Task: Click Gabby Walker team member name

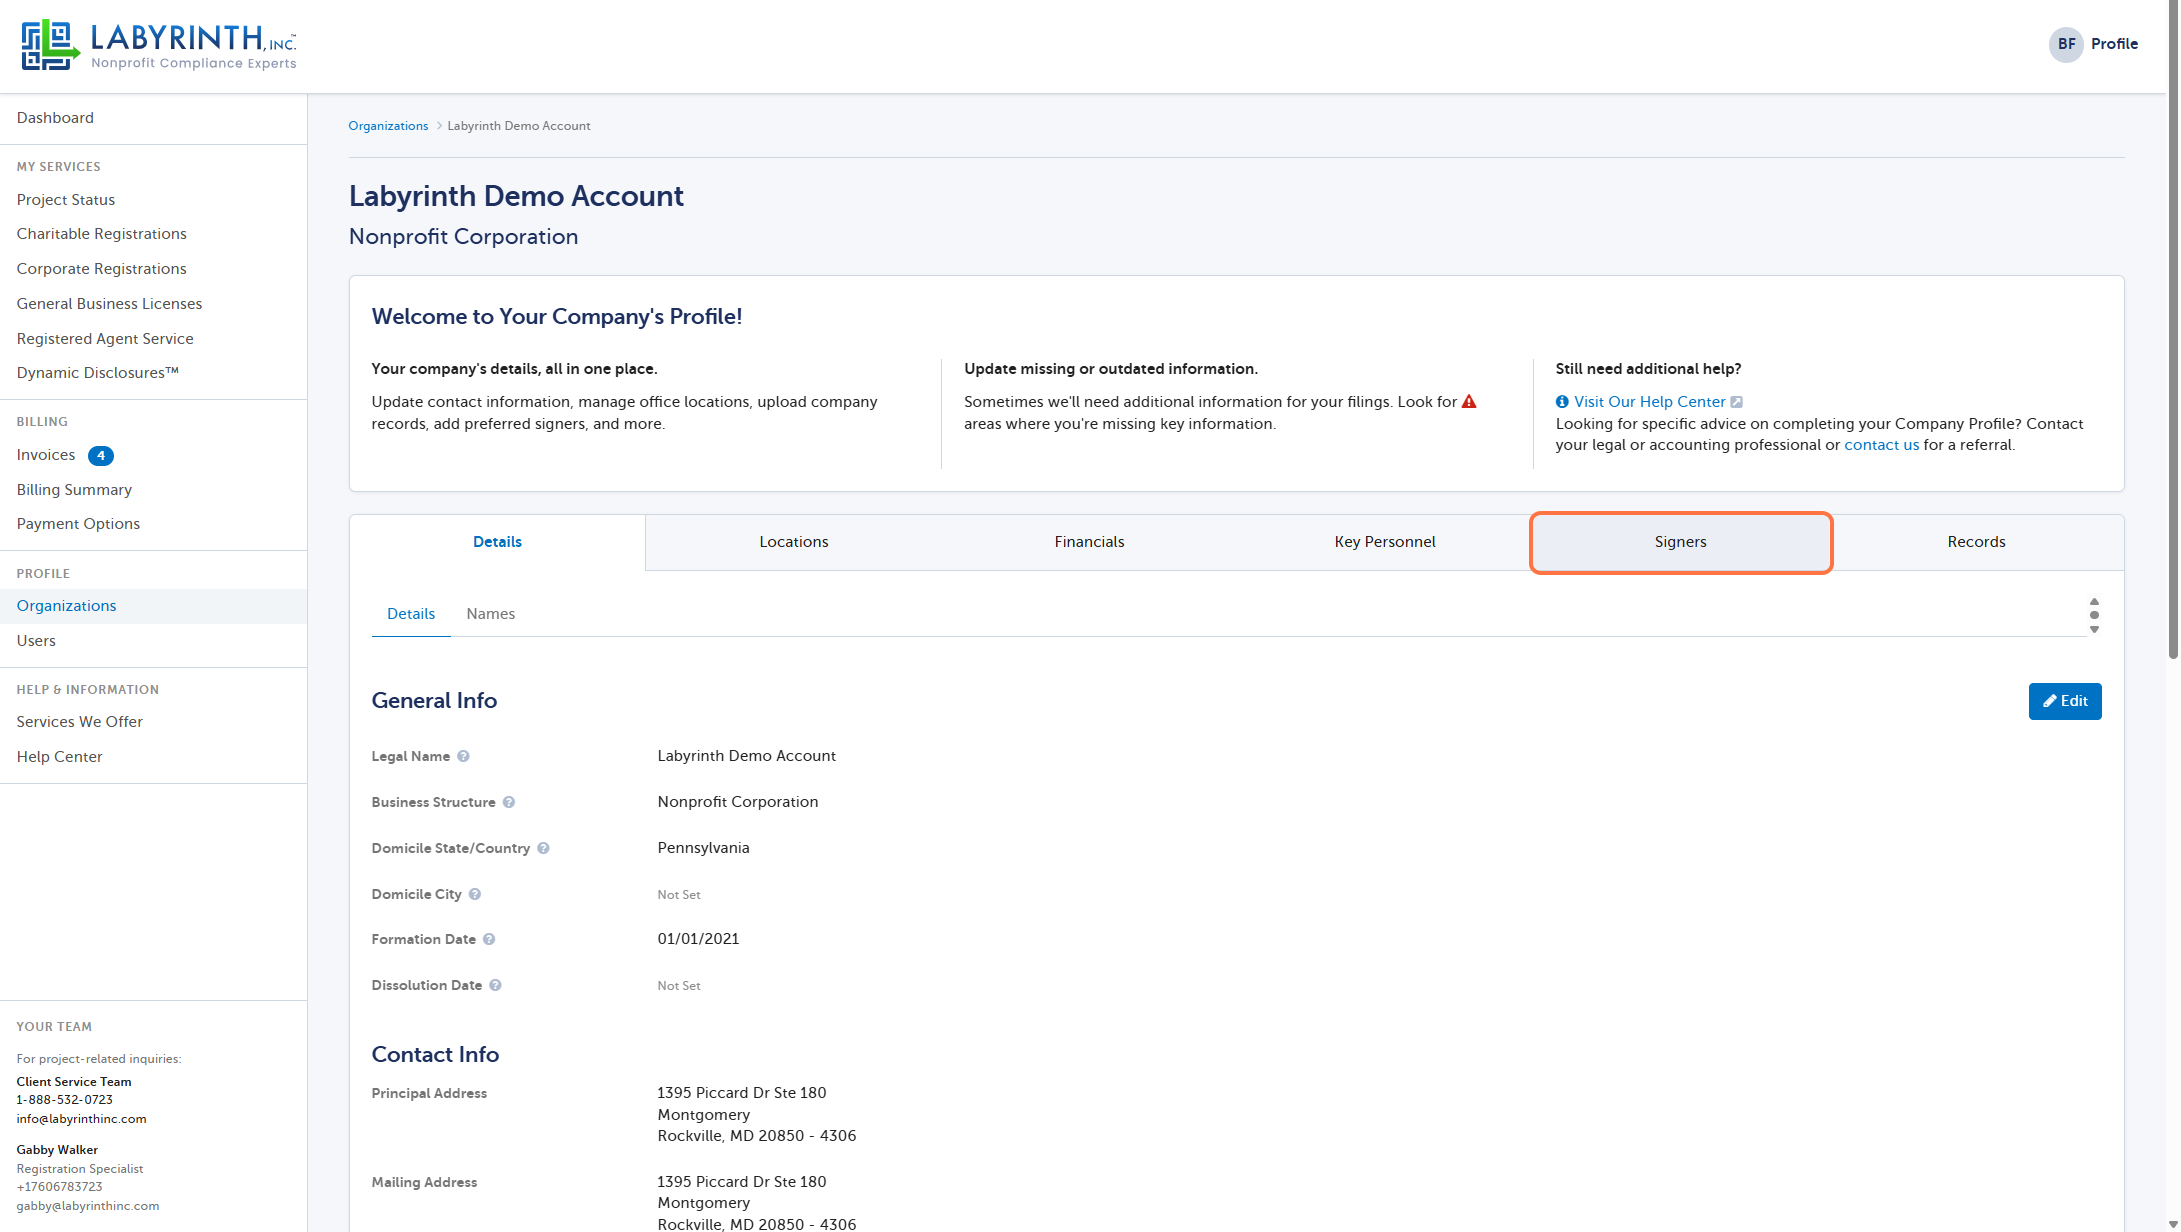Action: [x=57, y=1150]
